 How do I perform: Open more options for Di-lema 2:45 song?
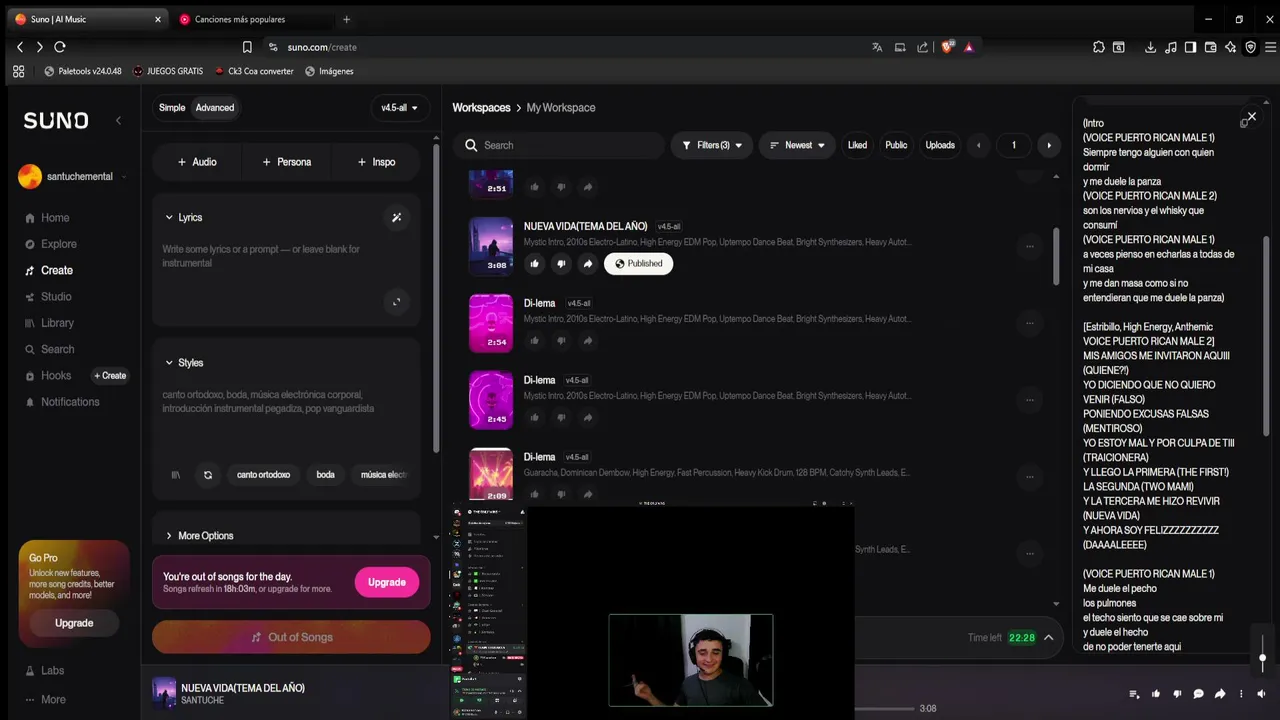(x=1030, y=400)
